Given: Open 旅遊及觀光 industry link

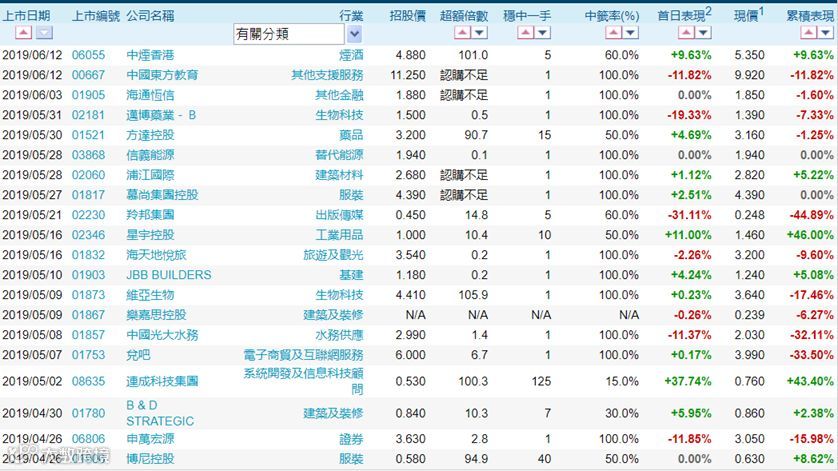Looking at the screenshot, I should [333, 255].
